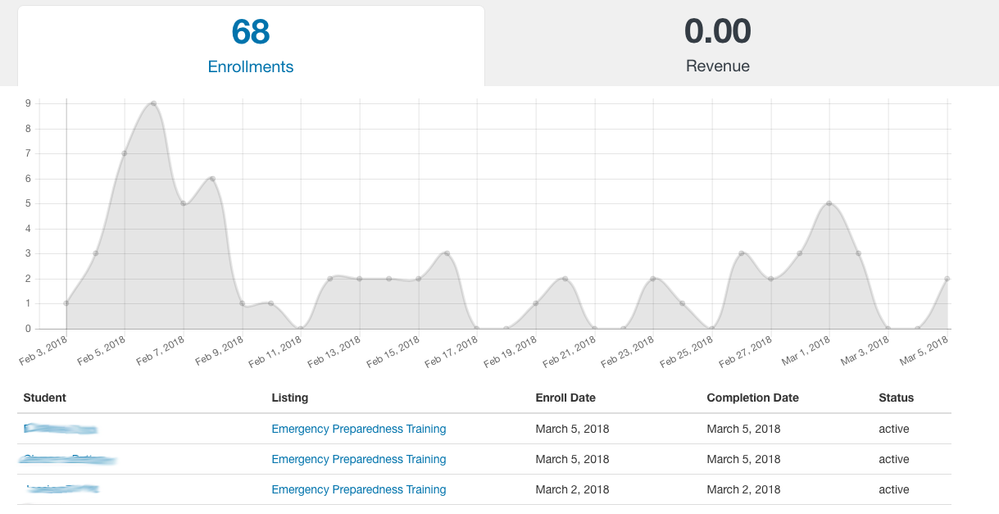
Task: Open the third row's student name link
Action: click(x=62, y=490)
